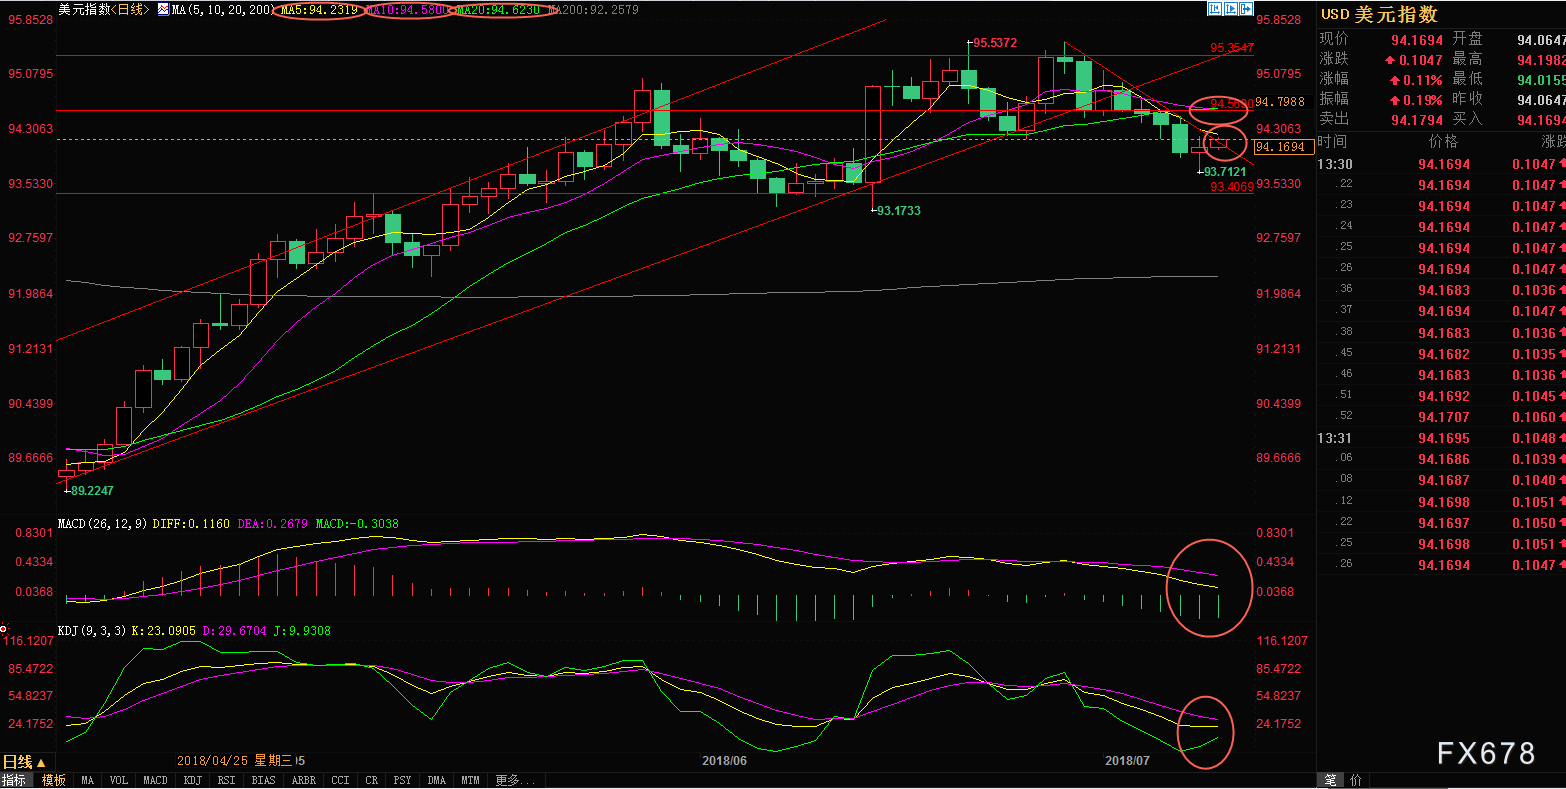Select the MA indicator tab
Screen dimensions: 1566x789
(88, 780)
